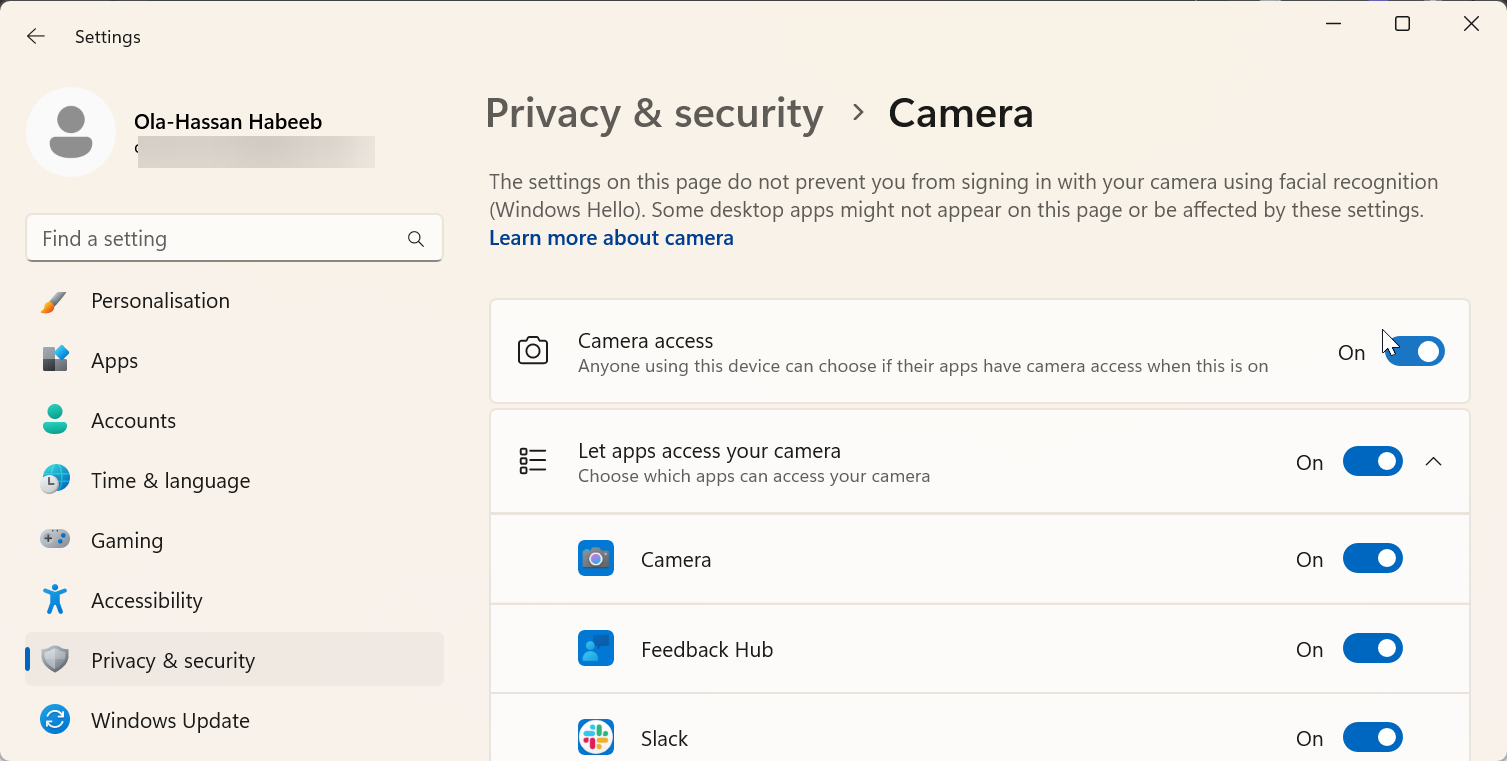This screenshot has width=1507, height=761.
Task: Click the Feedback Hub app icon
Action: pyautogui.click(x=596, y=649)
